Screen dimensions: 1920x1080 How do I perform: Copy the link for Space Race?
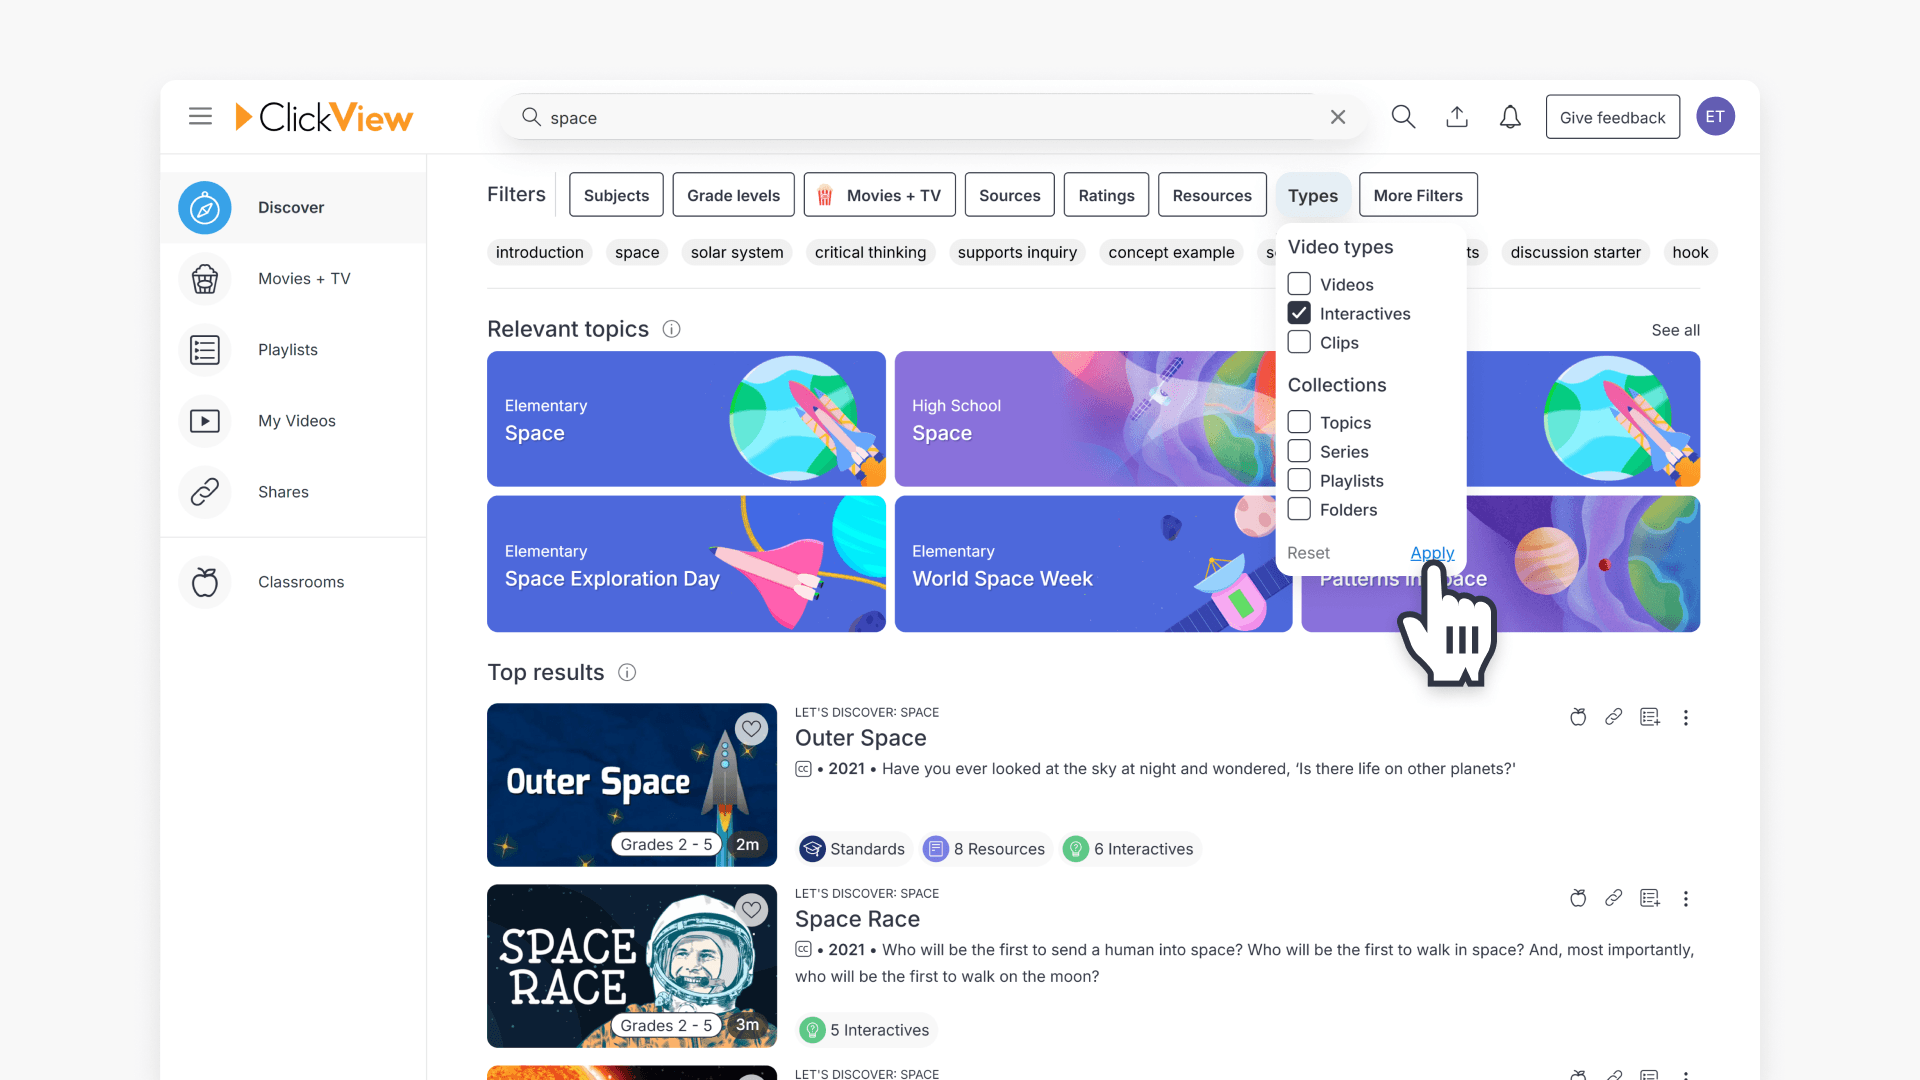pyautogui.click(x=1614, y=898)
